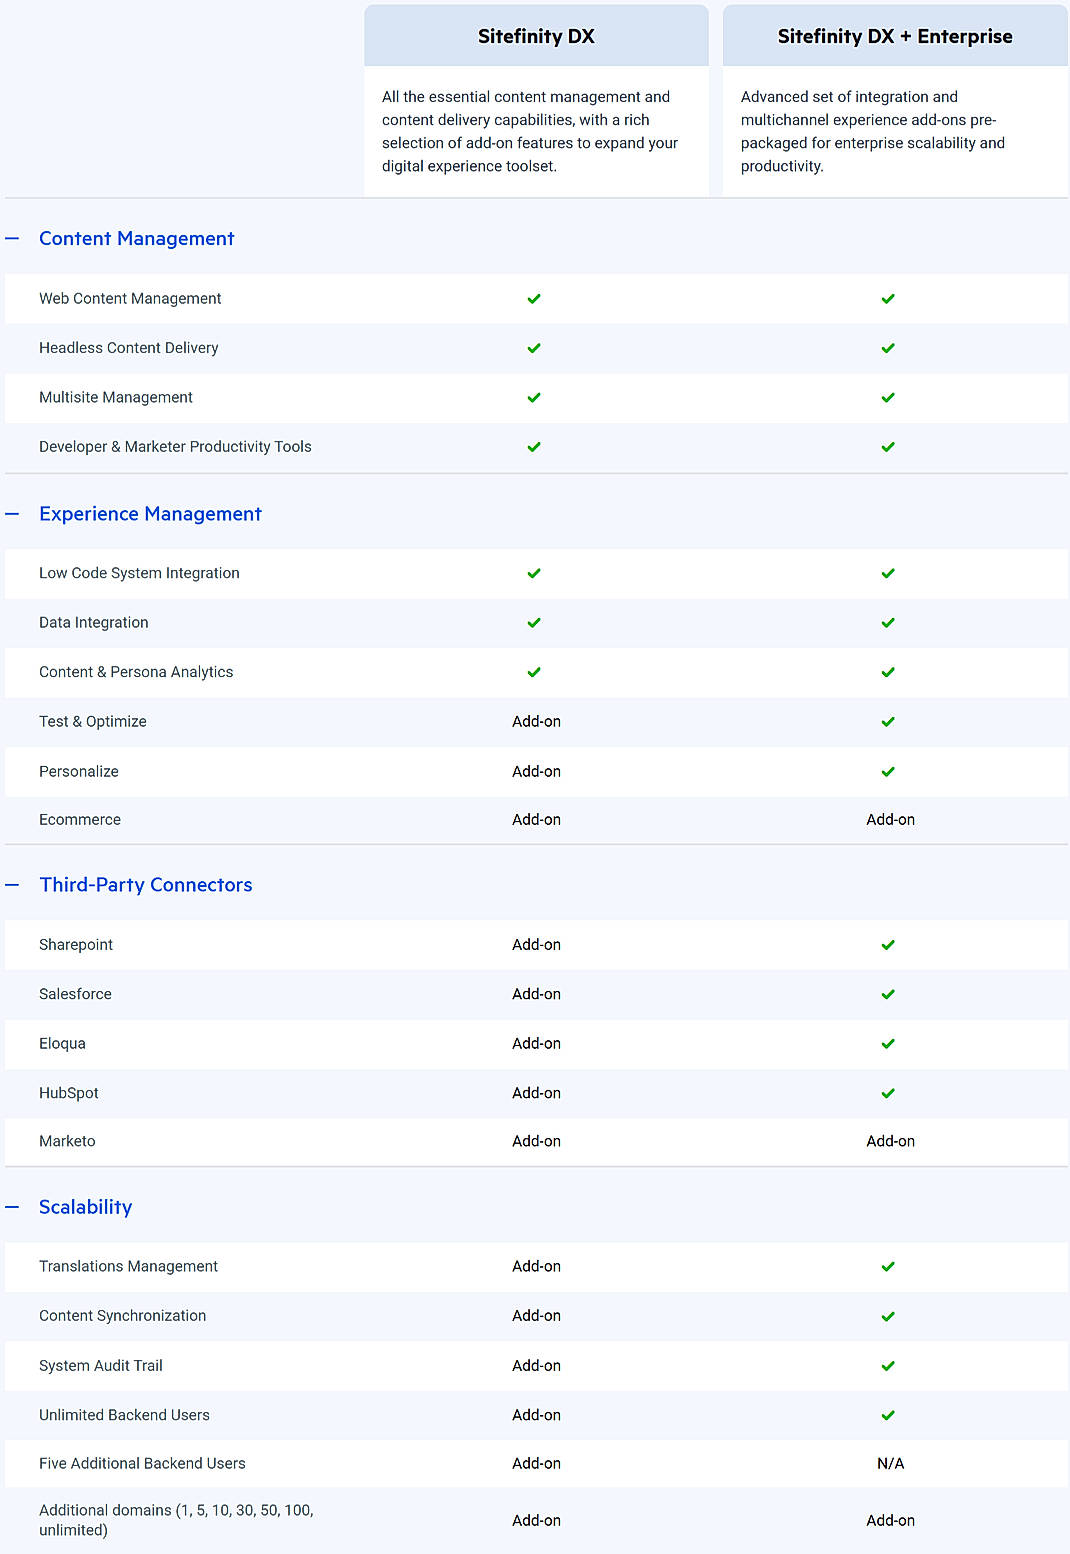This screenshot has height=1554, width=1070.
Task: Click Translations Management Enterprise checkmark
Action: (x=888, y=1266)
